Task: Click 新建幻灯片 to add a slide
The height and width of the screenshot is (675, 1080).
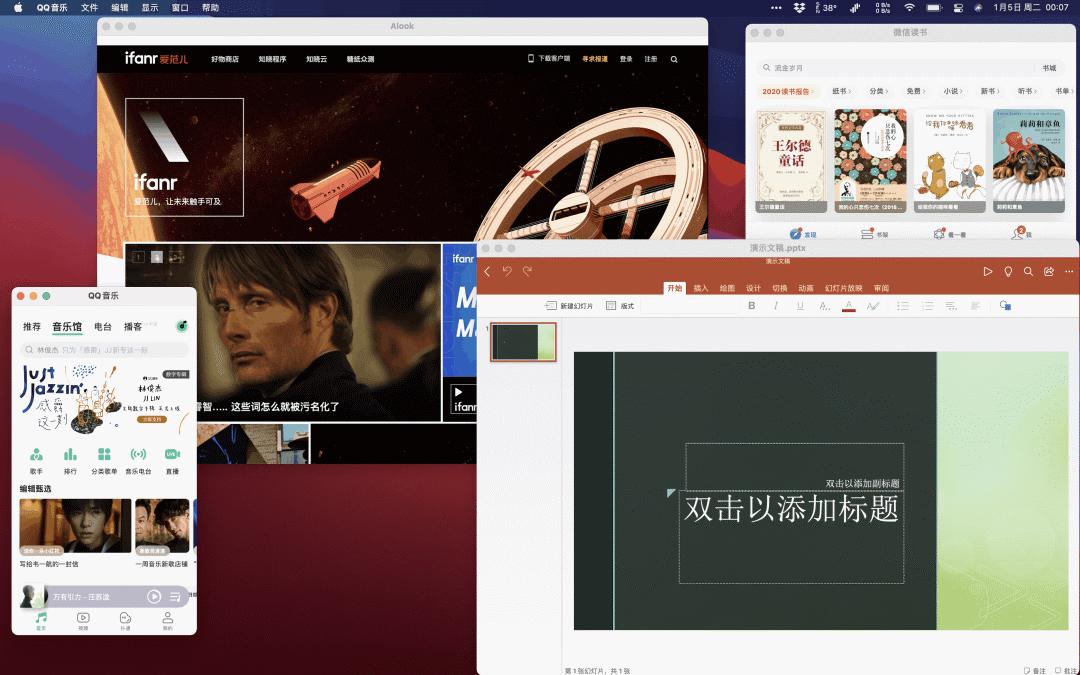Action: (x=569, y=306)
